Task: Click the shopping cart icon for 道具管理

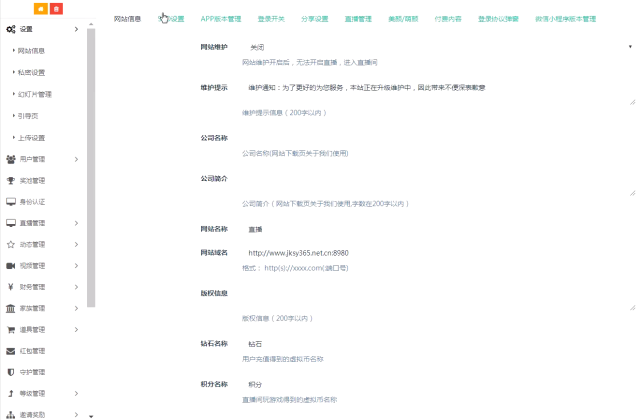Action: click(11, 330)
